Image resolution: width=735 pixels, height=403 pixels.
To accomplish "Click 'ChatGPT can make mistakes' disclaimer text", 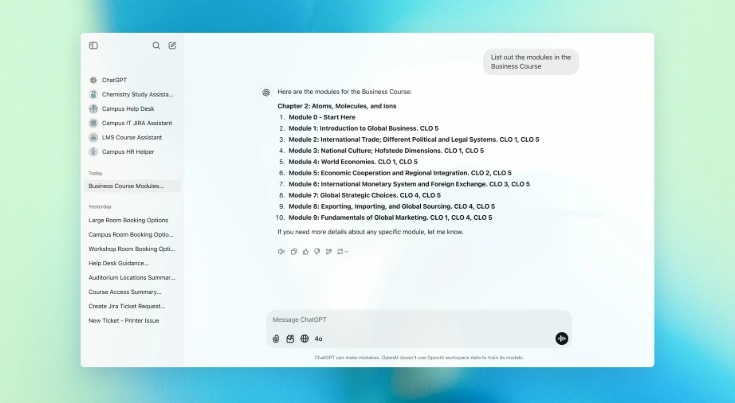I will [419, 358].
